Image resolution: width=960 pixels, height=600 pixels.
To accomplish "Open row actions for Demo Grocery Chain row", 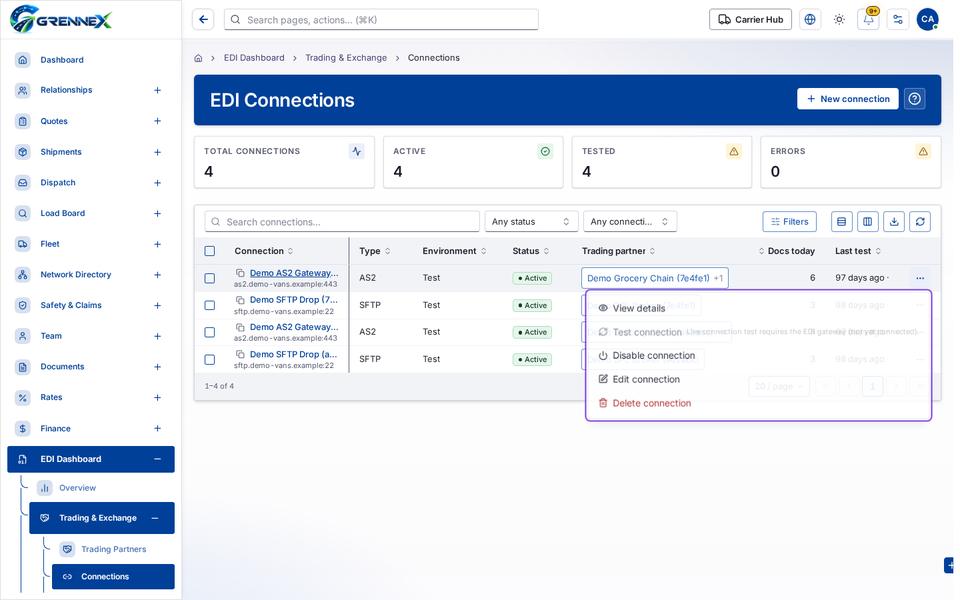I will 920,278.
